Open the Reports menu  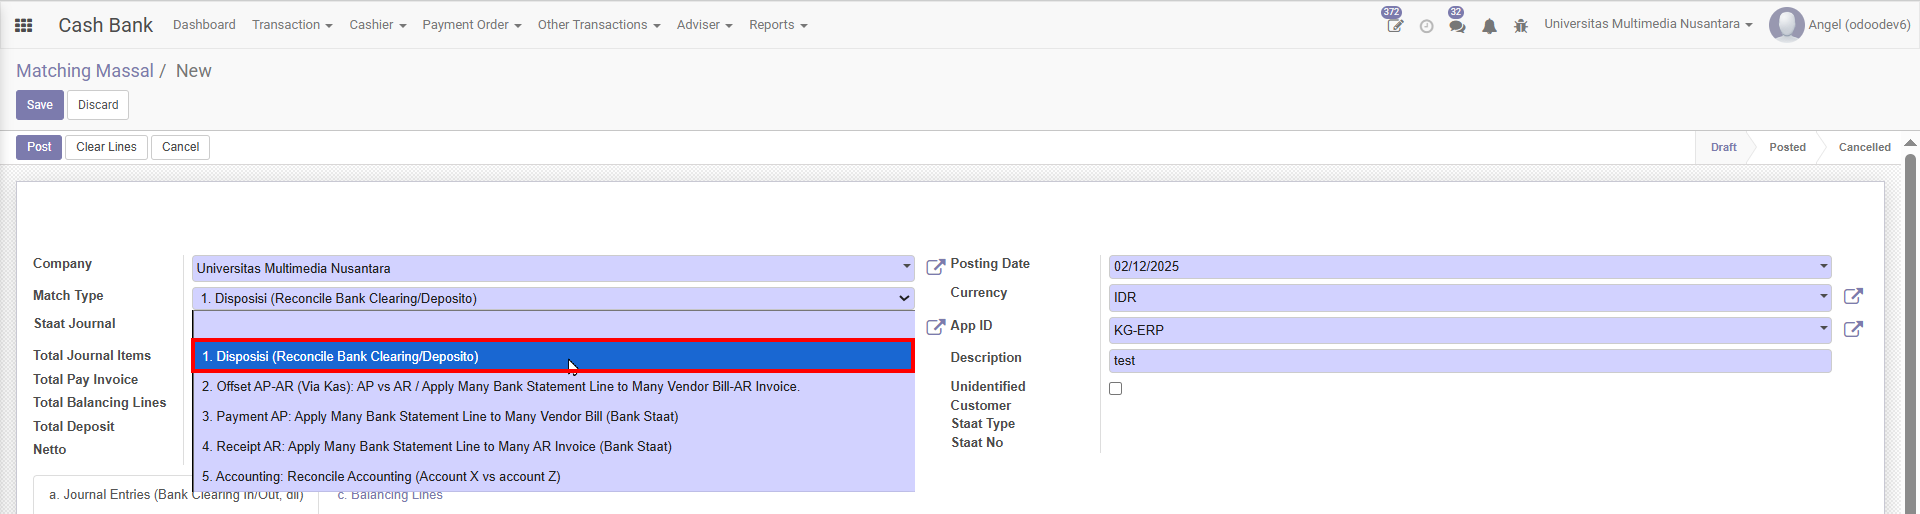777,25
